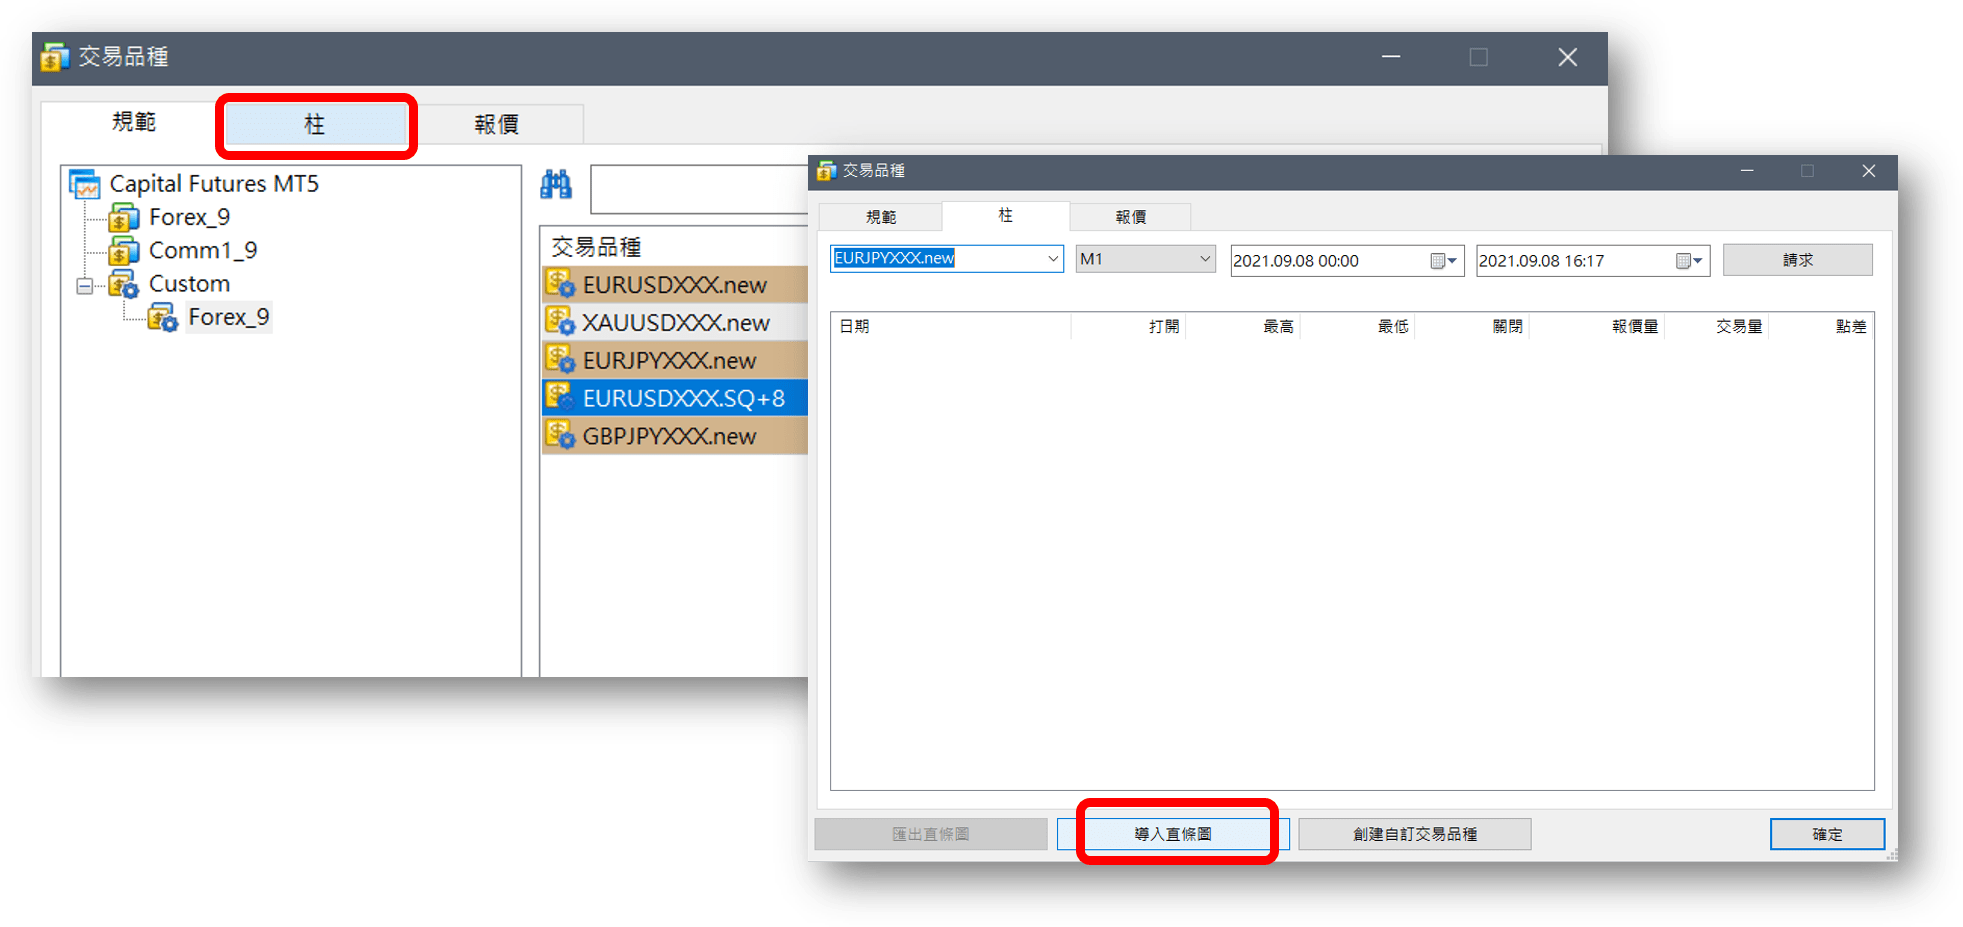This screenshot has height=927, width=1963.
Task: Click back window title bar app icon
Action: [54, 57]
